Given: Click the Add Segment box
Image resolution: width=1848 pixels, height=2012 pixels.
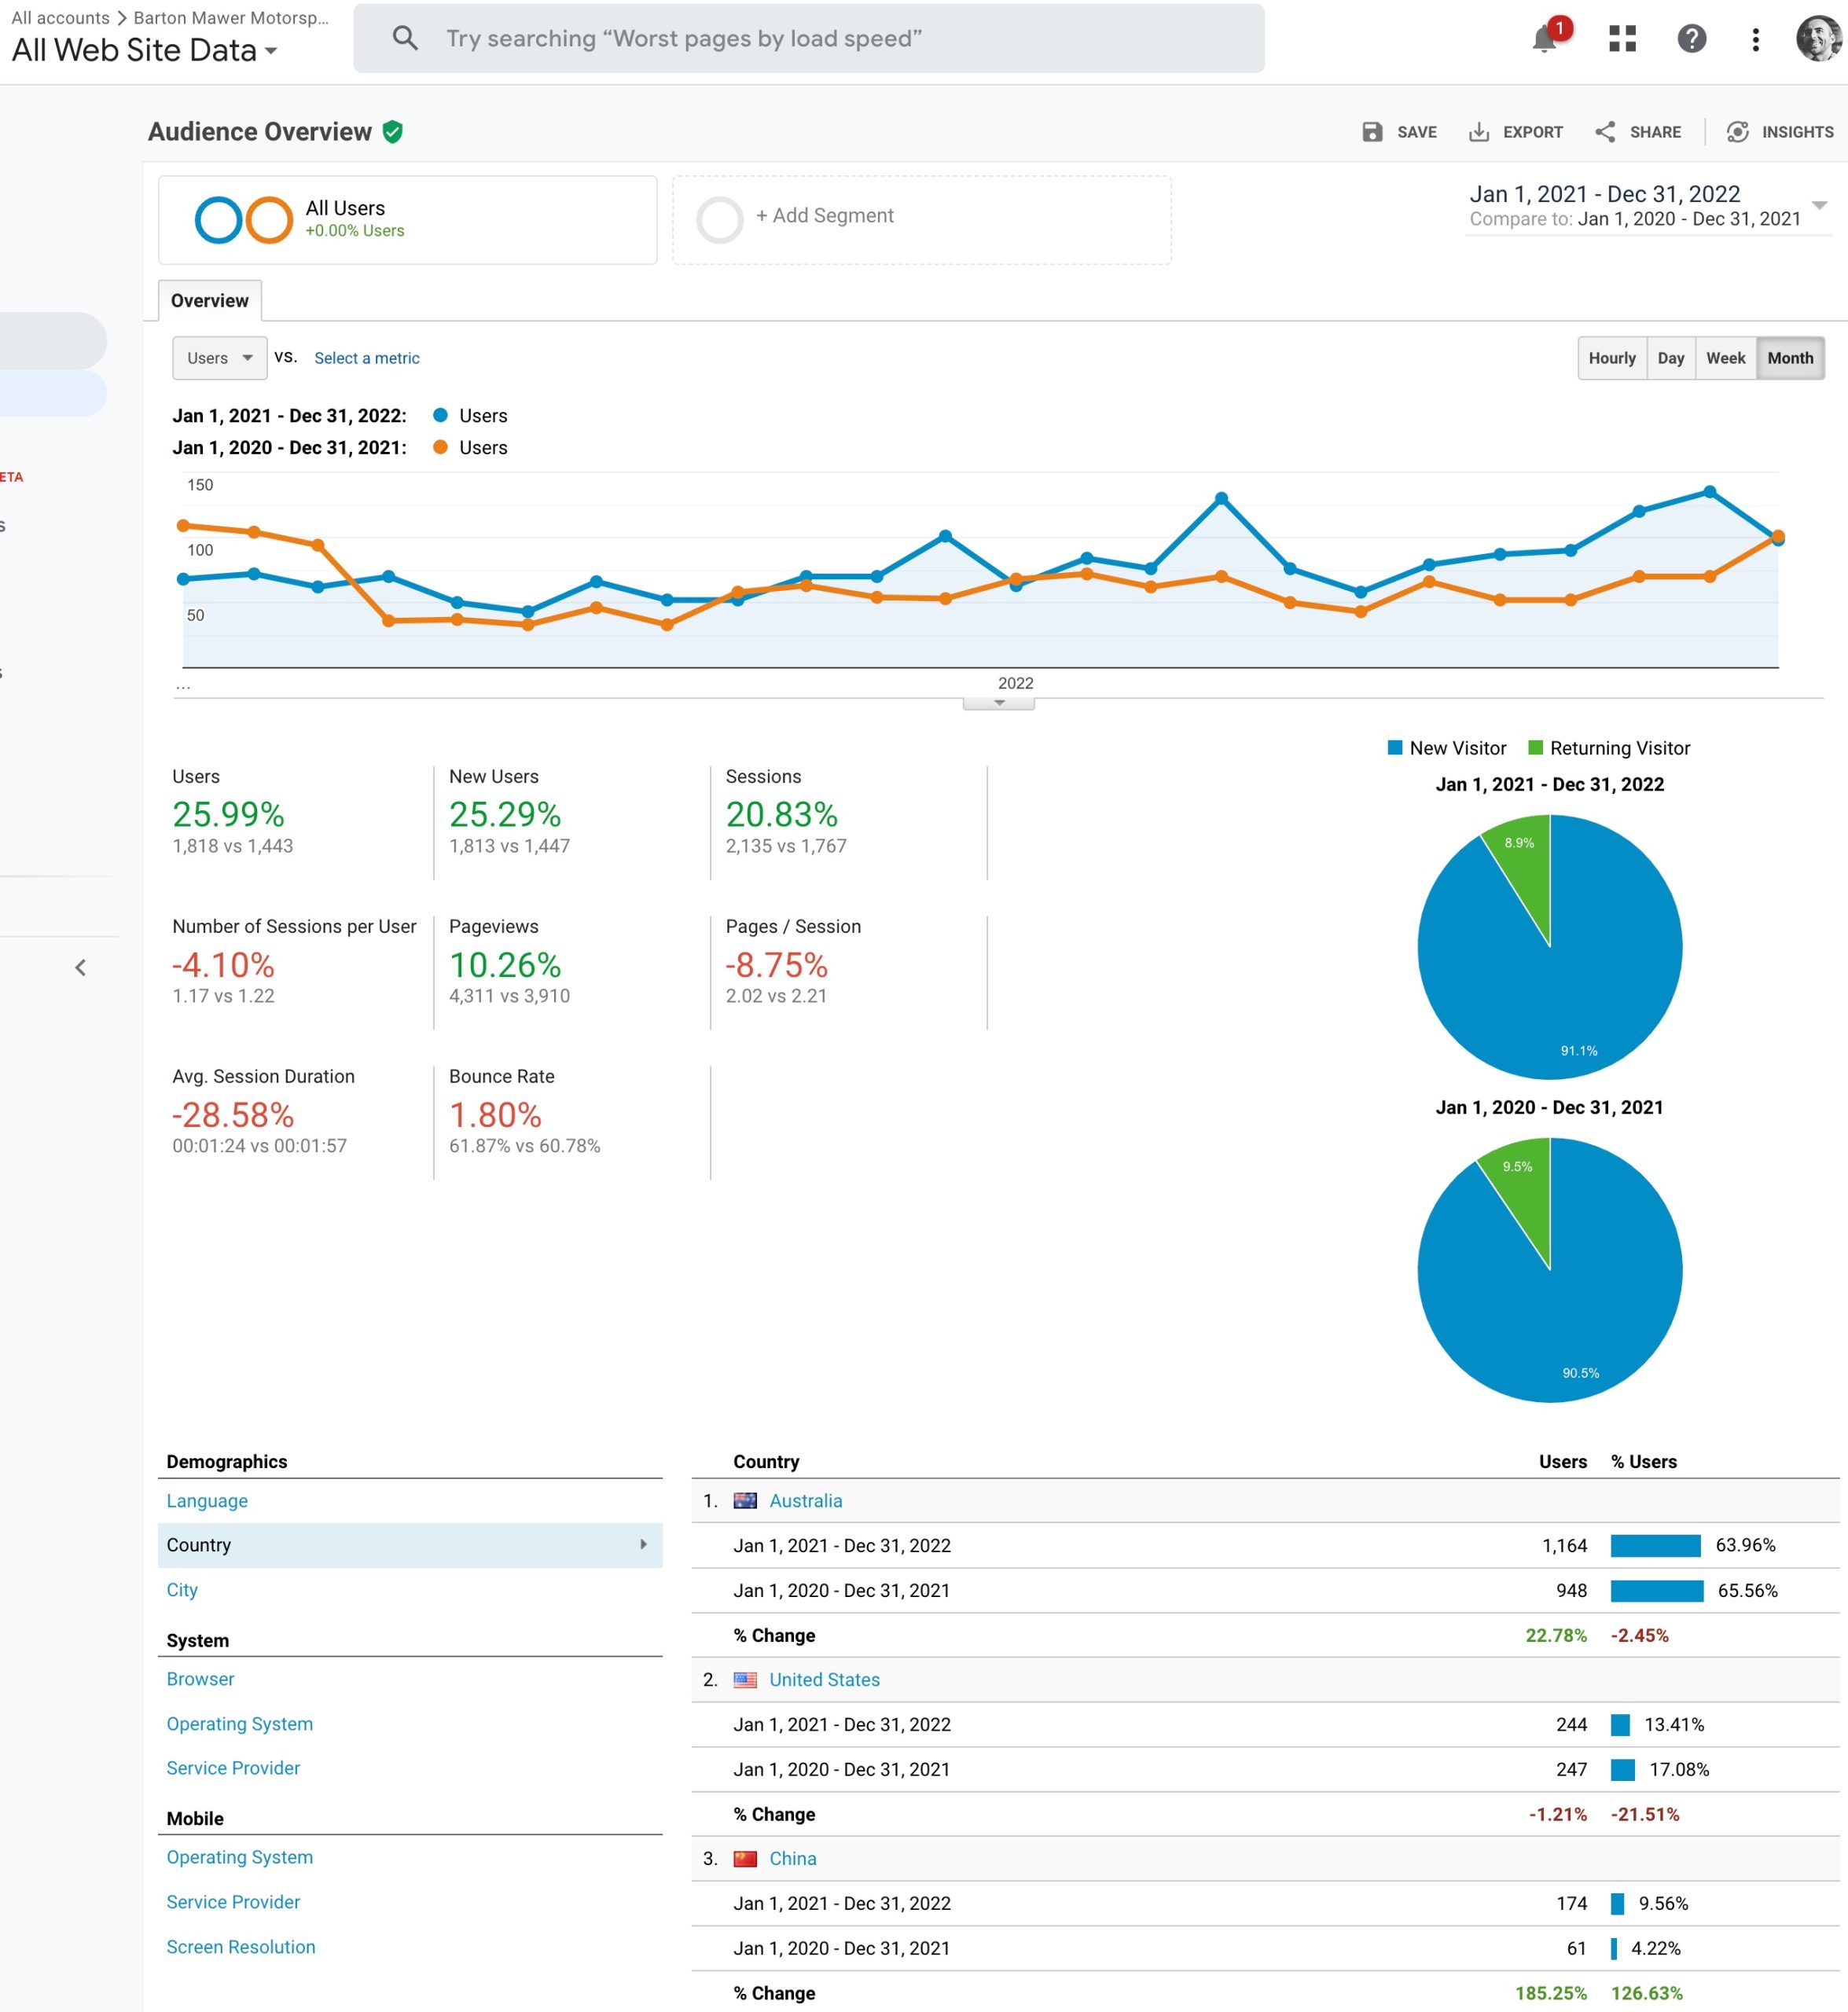Looking at the screenshot, I should coord(922,220).
